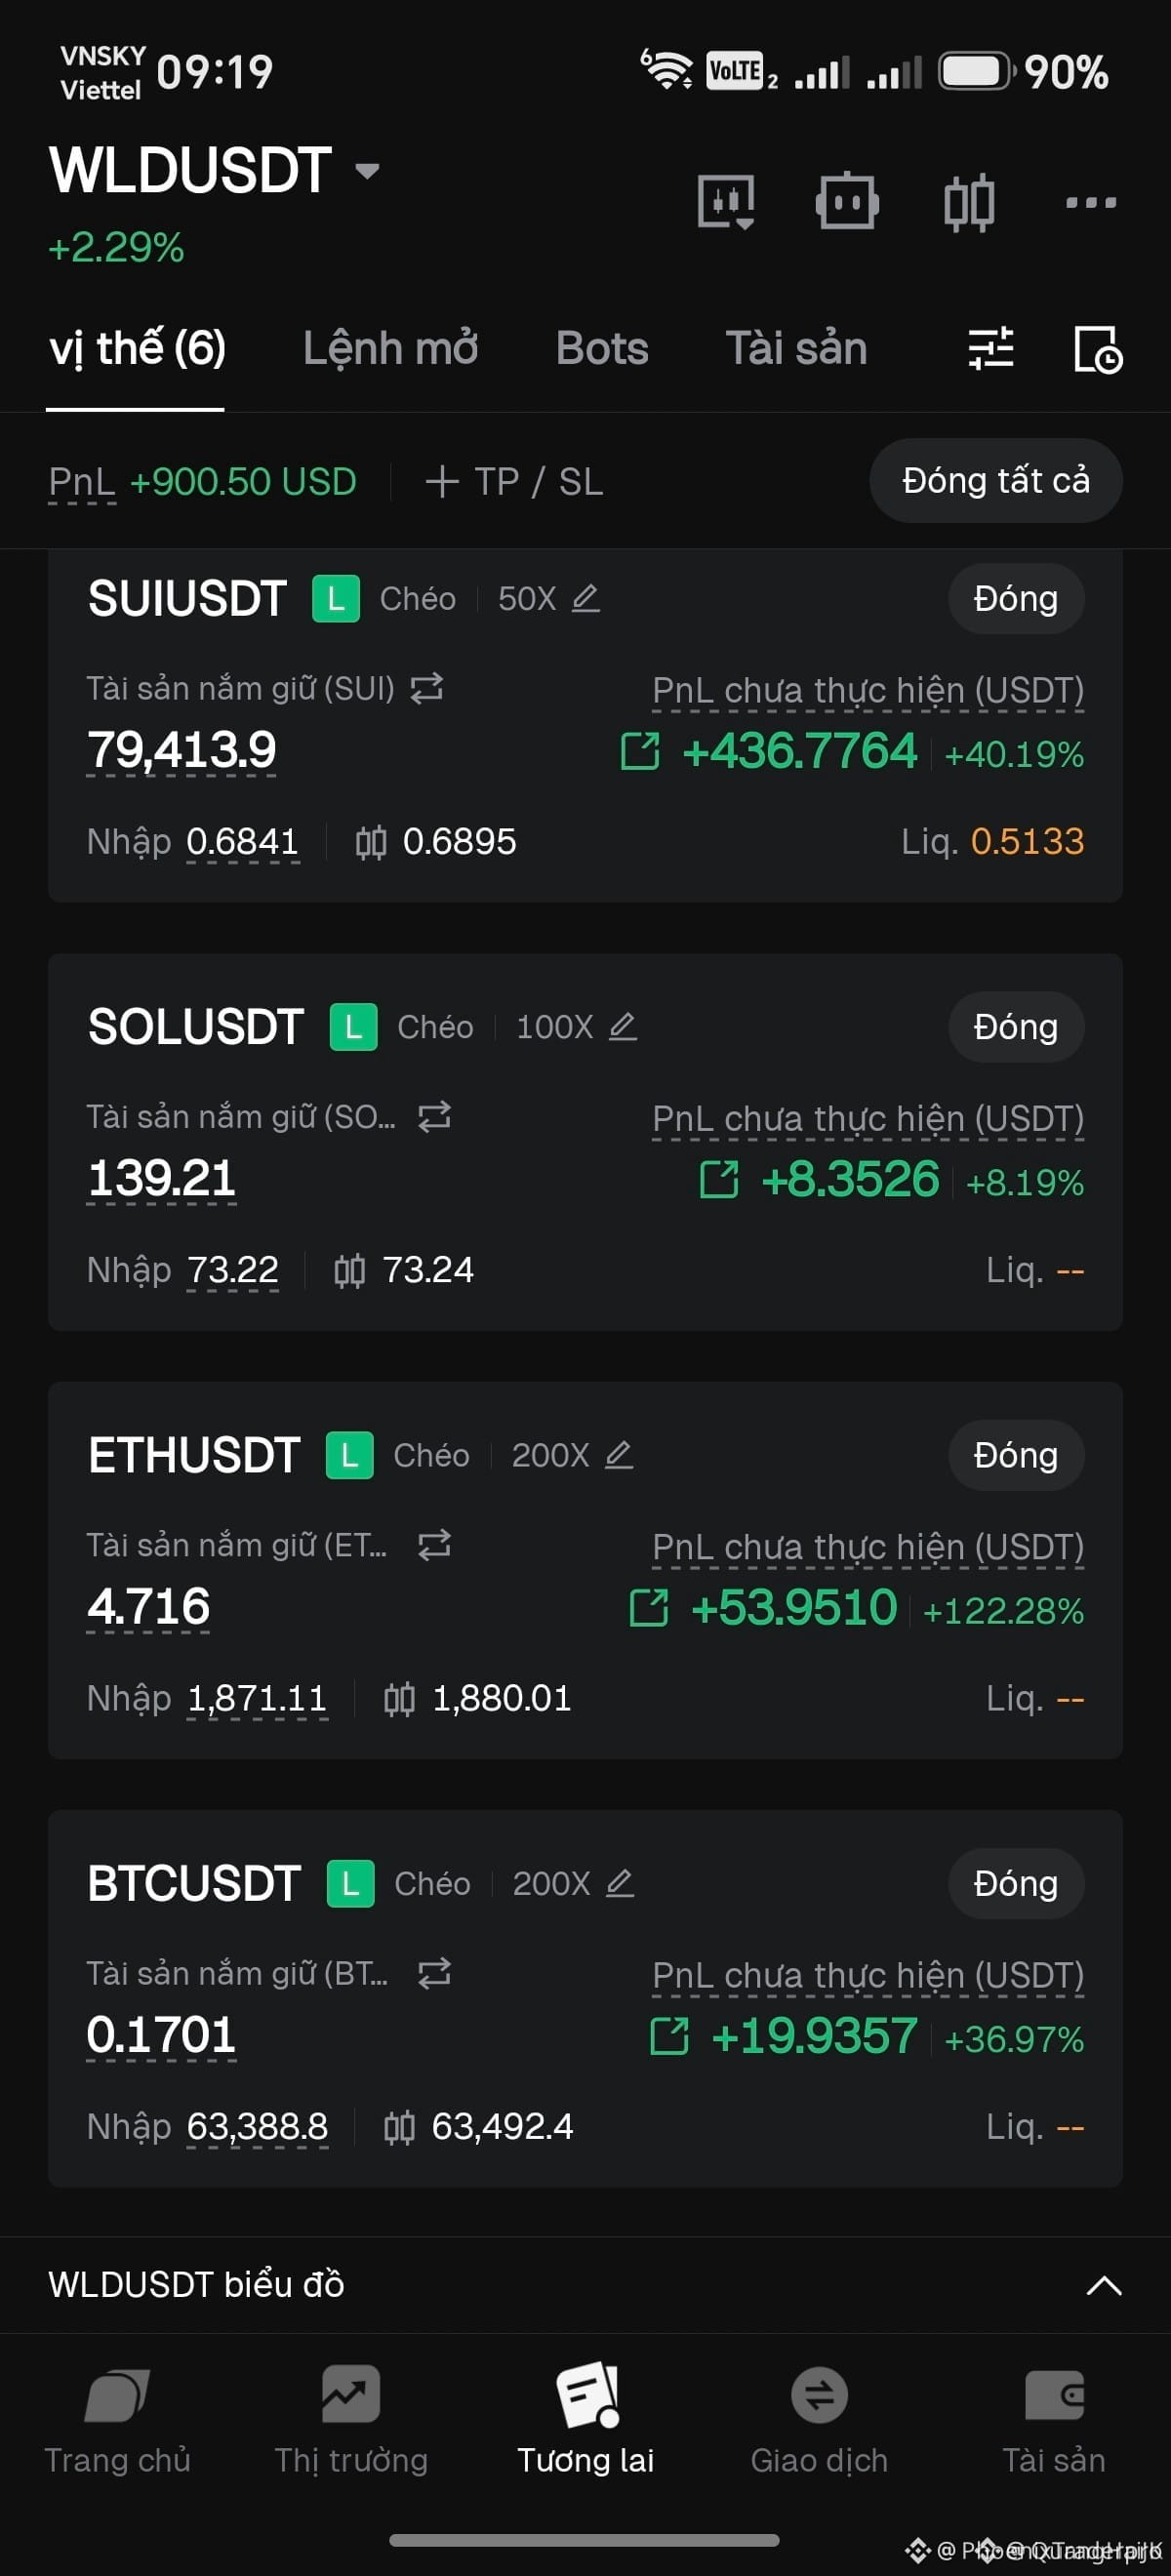This screenshot has width=1171, height=2576.
Task: Add TP / SL to positions
Action: coord(514,482)
